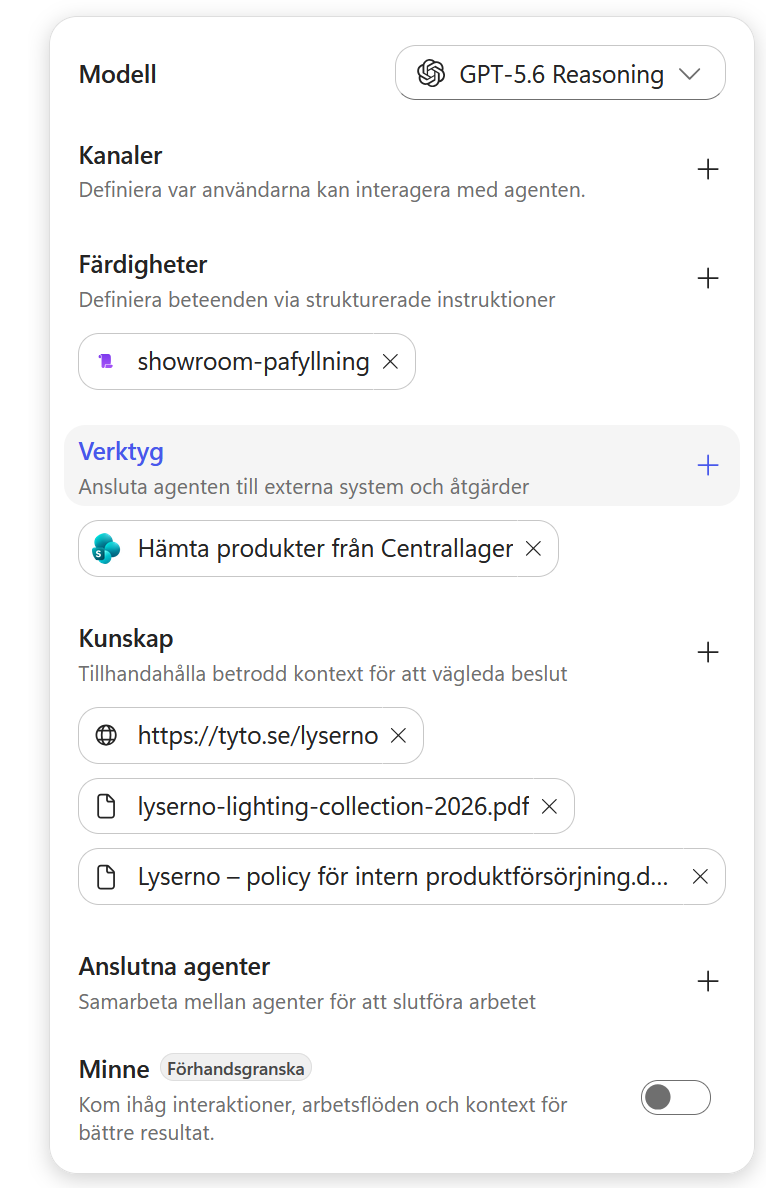Remove Lyserno policy för intern produktförsörjning document
The width and height of the screenshot is (766, 1188).
point(700,877)
